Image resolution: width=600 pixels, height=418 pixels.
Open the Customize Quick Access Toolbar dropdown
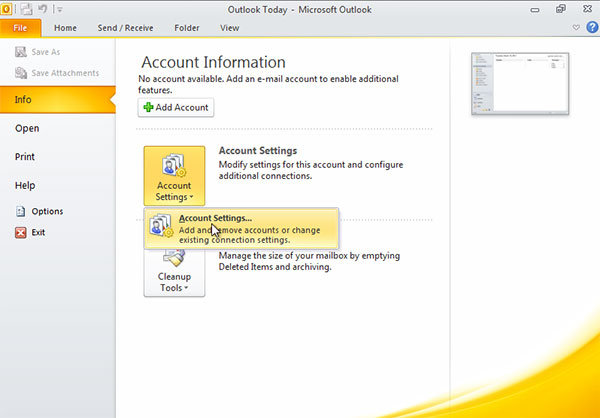pyautogui.click(x=58, y=10)
